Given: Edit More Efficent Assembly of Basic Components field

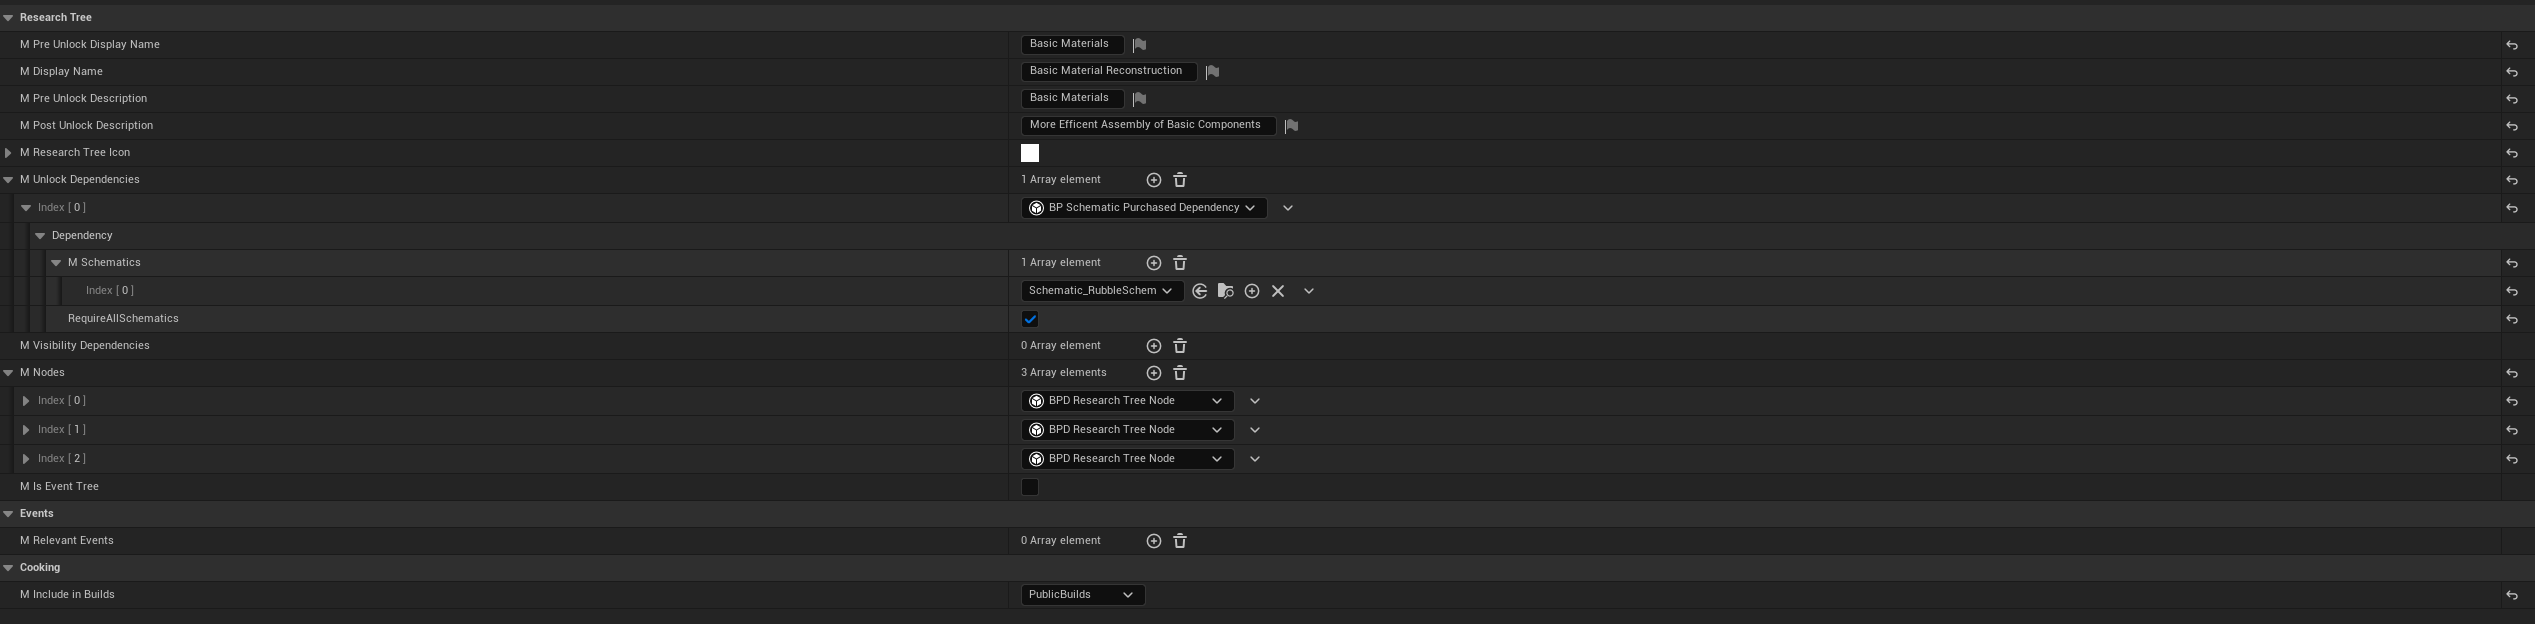Looking at the screenshot, I should [1148, 125].
